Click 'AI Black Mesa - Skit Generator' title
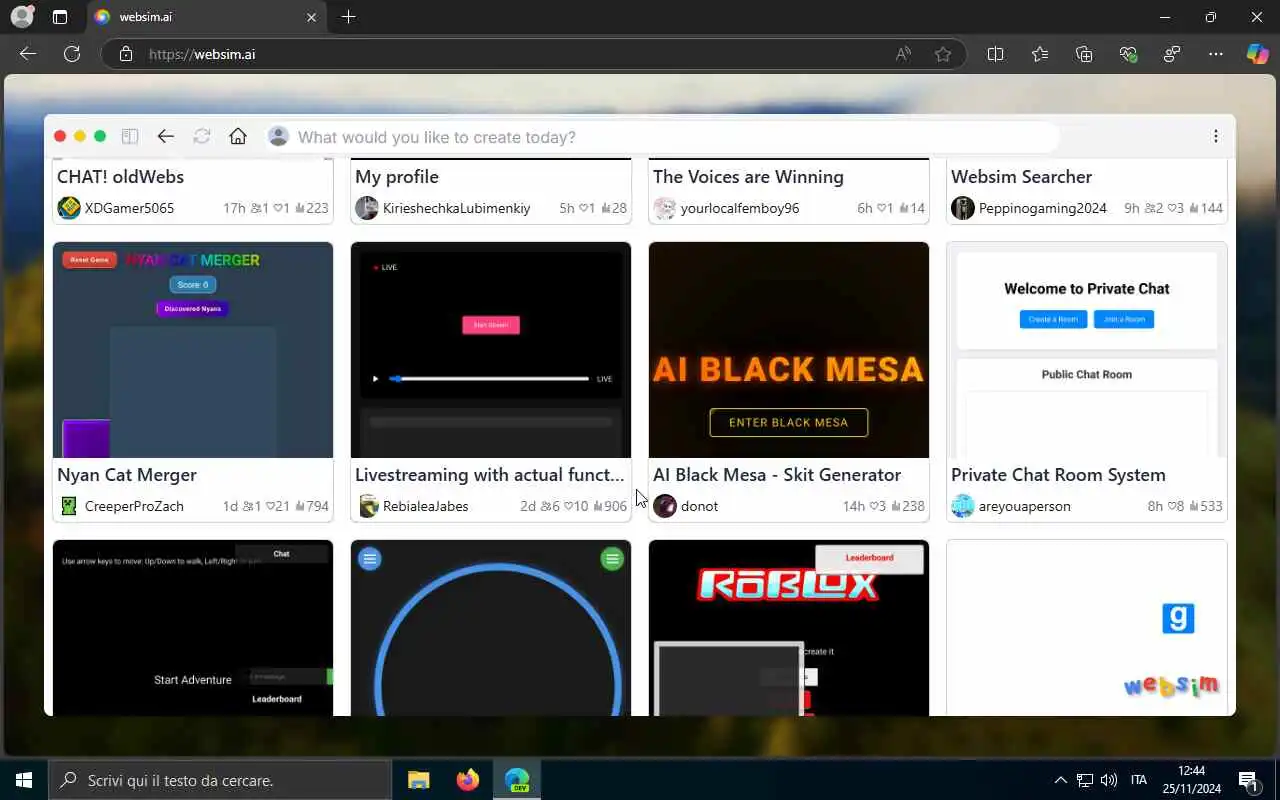Image resolution: width=1280 pixels, height=800 pixels. [777, 475]
